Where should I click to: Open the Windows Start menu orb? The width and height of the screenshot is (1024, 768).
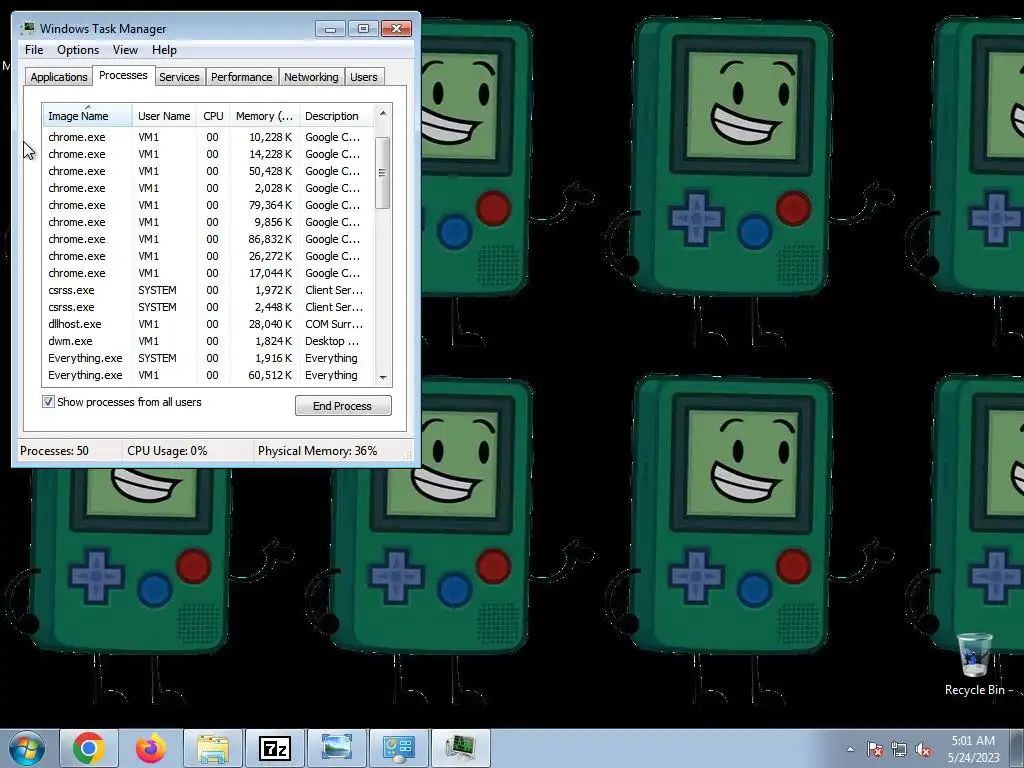coord(27,748)
